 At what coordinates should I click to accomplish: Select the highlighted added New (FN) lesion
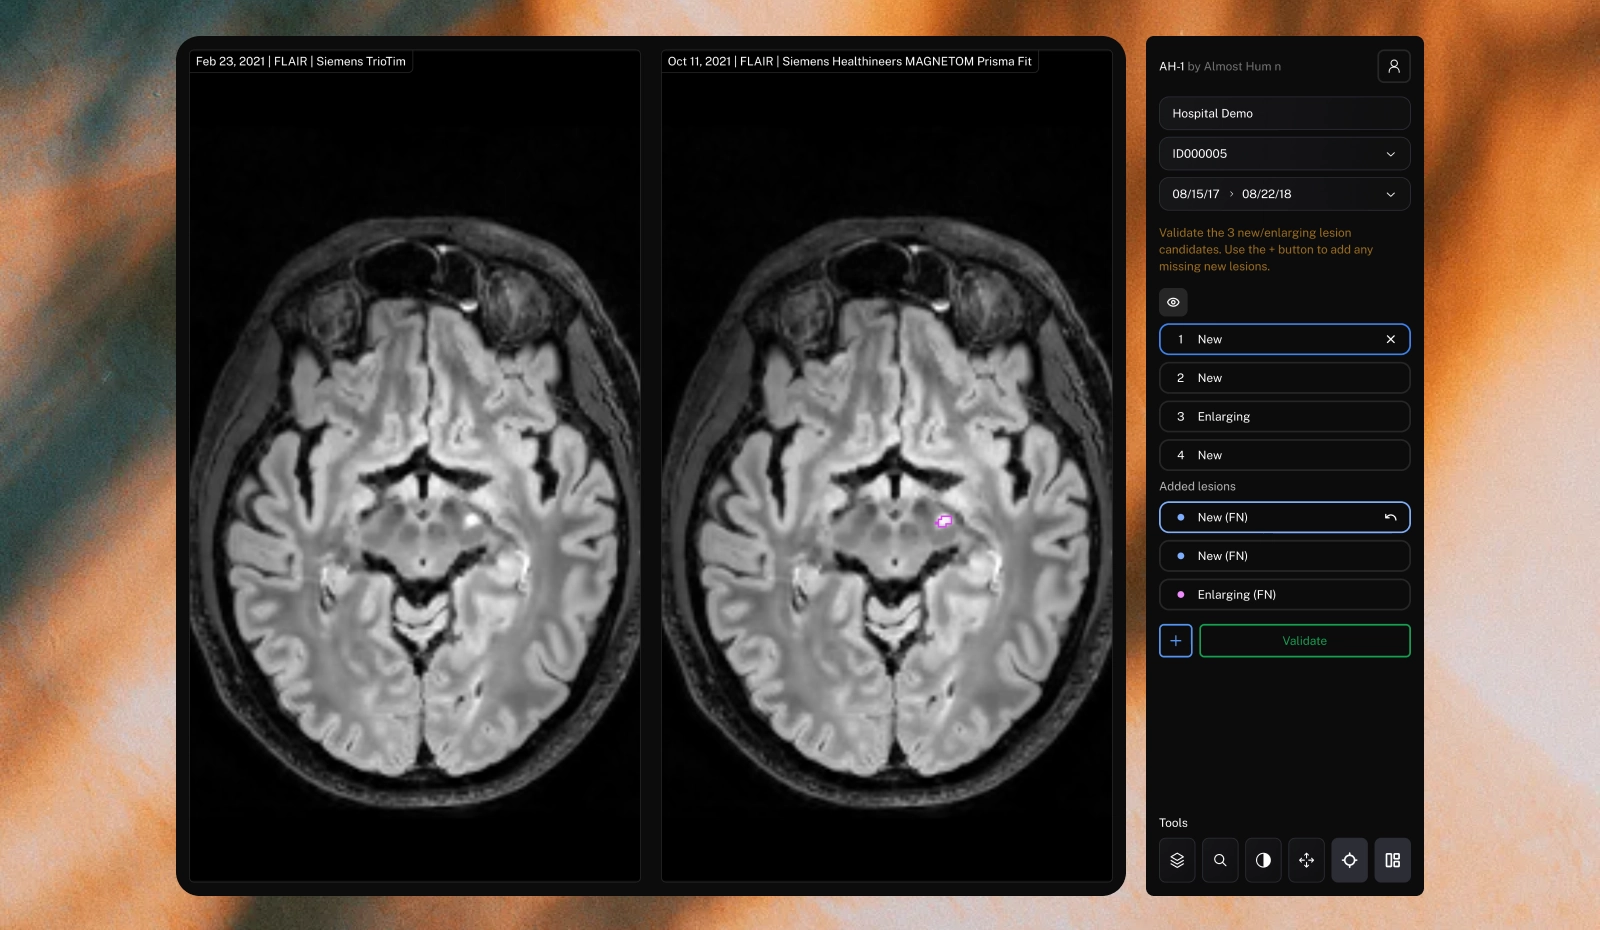click(x=1285, y=517)
